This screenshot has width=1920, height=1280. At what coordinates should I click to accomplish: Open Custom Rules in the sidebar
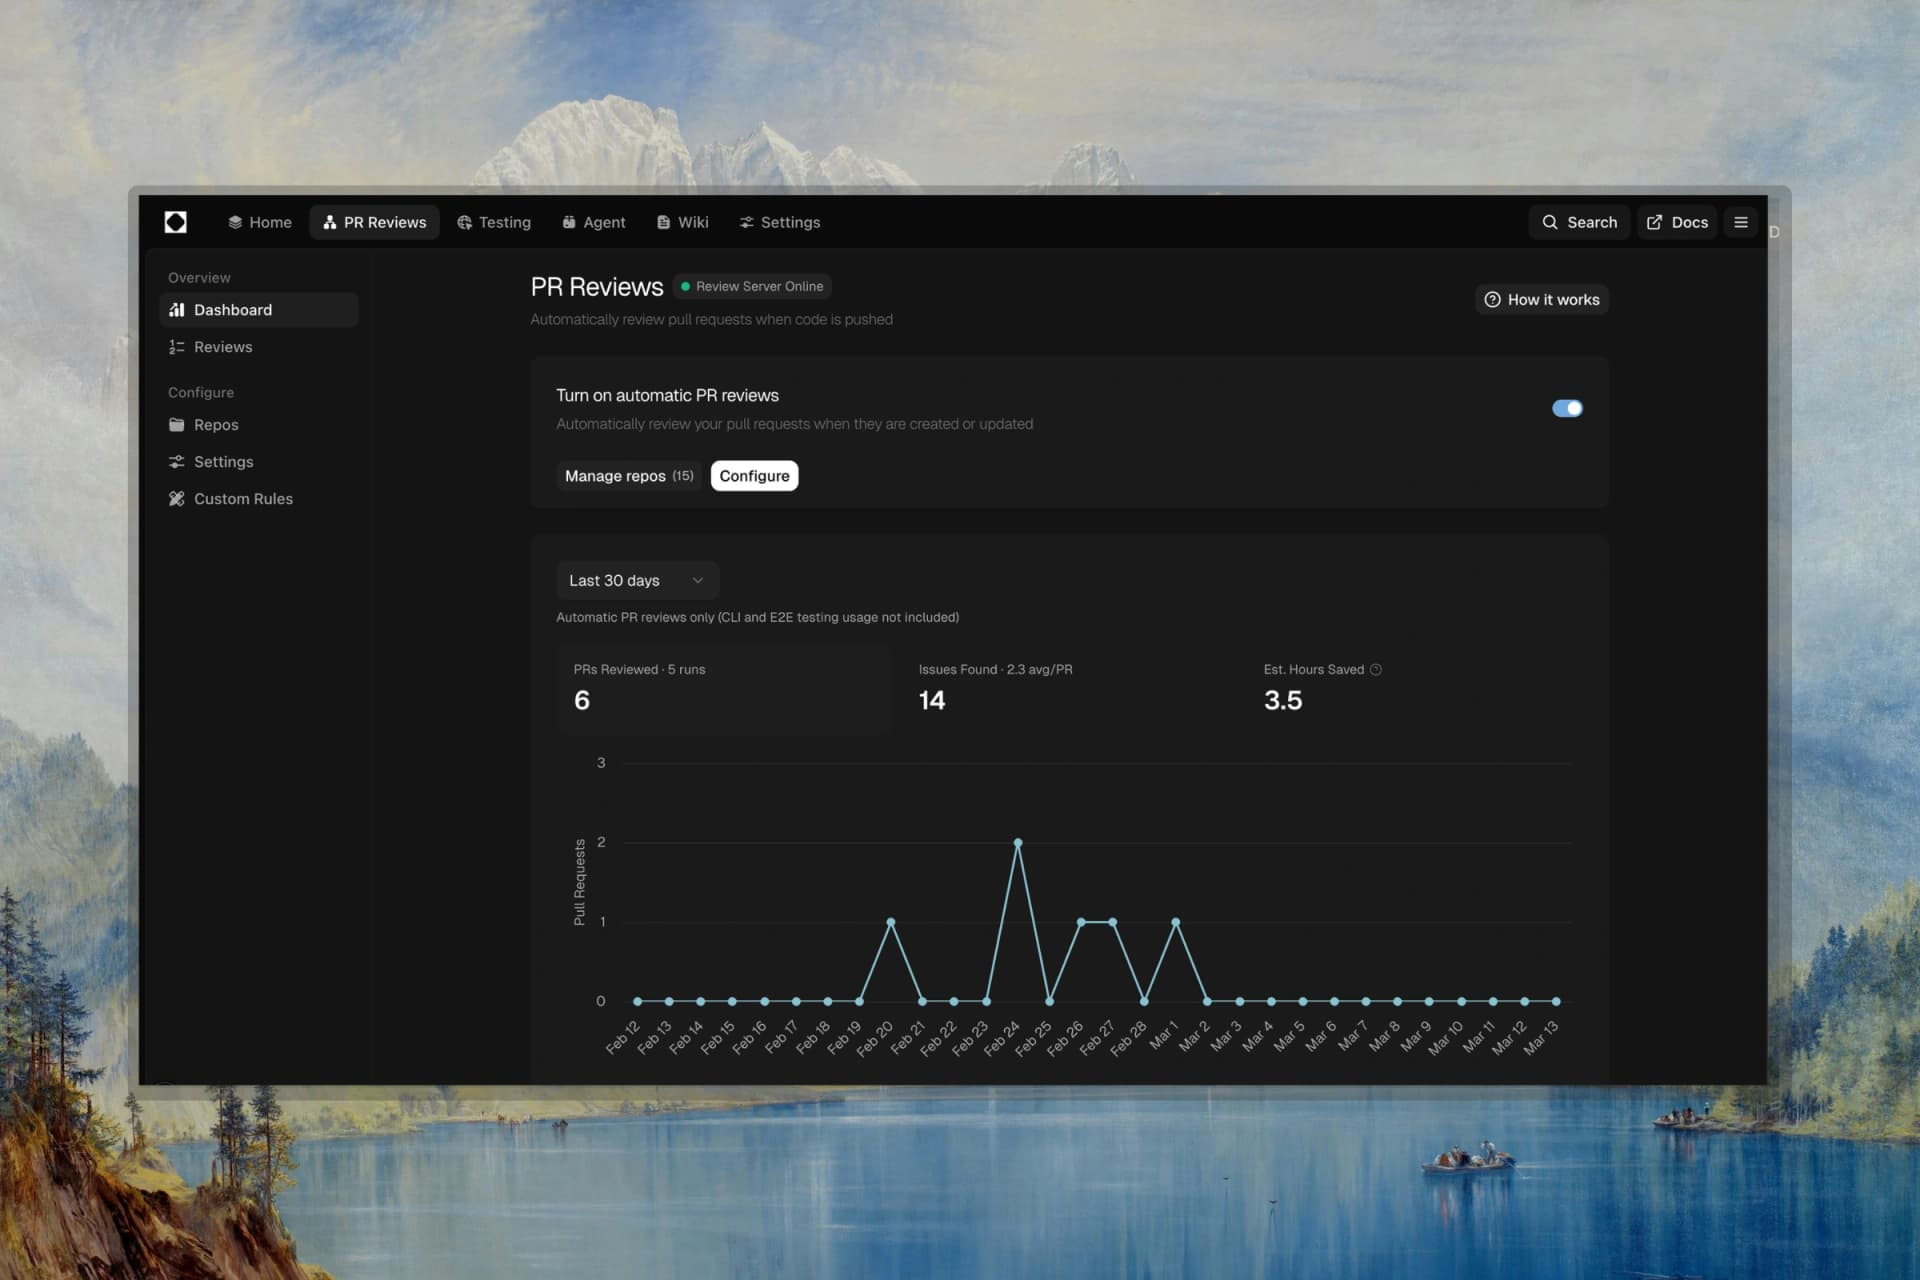(258, 499)
